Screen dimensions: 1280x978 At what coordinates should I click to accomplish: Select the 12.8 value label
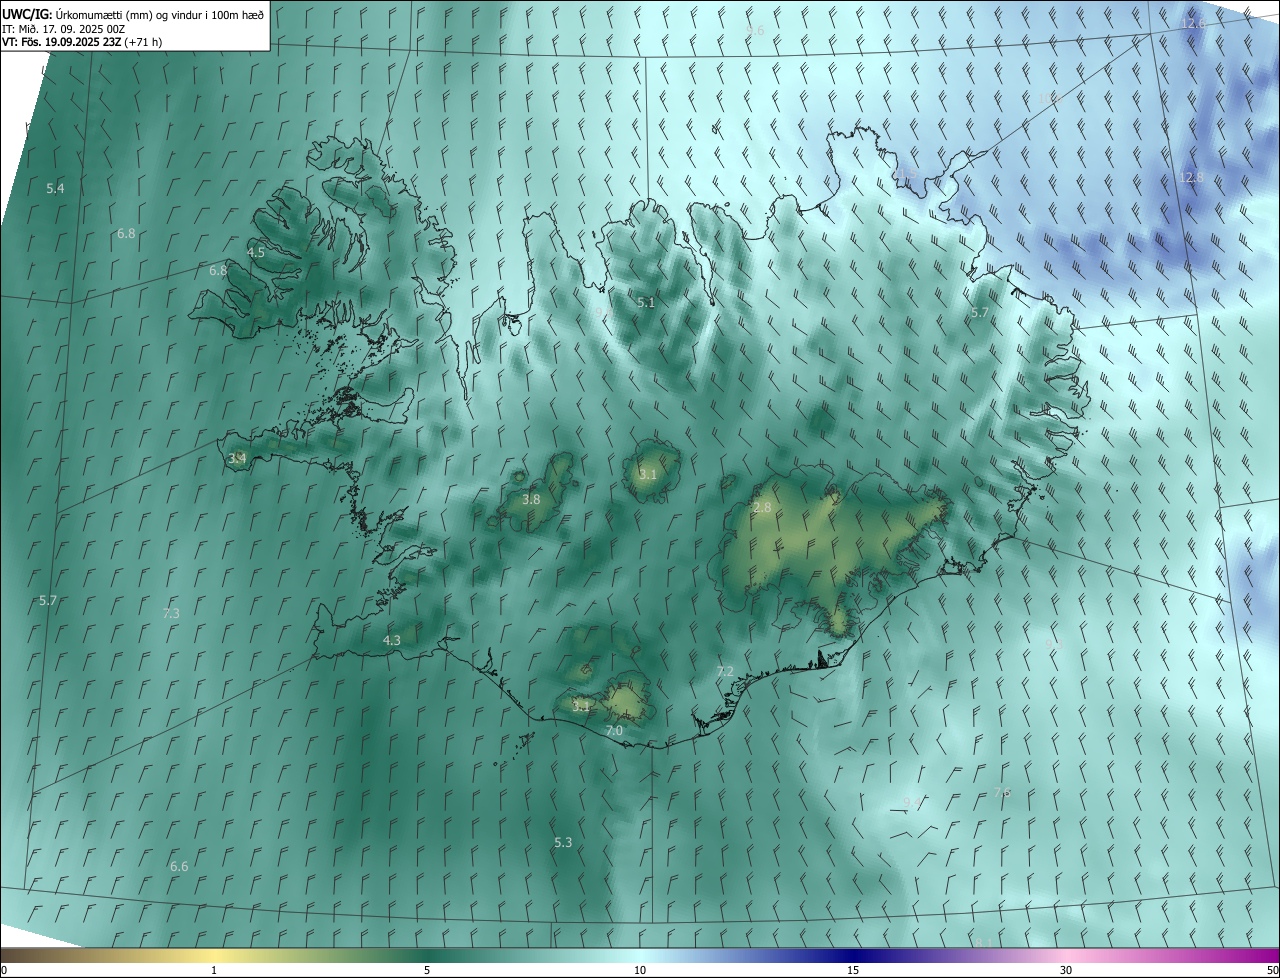coord(1192,177)
